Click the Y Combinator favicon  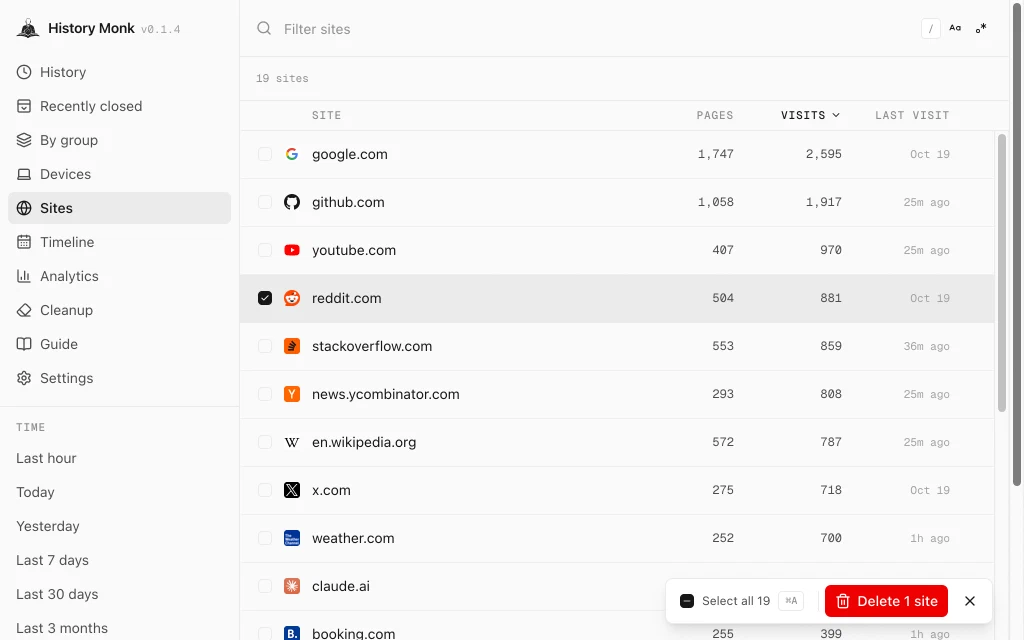pyautogui.click(x=292, y=394)
